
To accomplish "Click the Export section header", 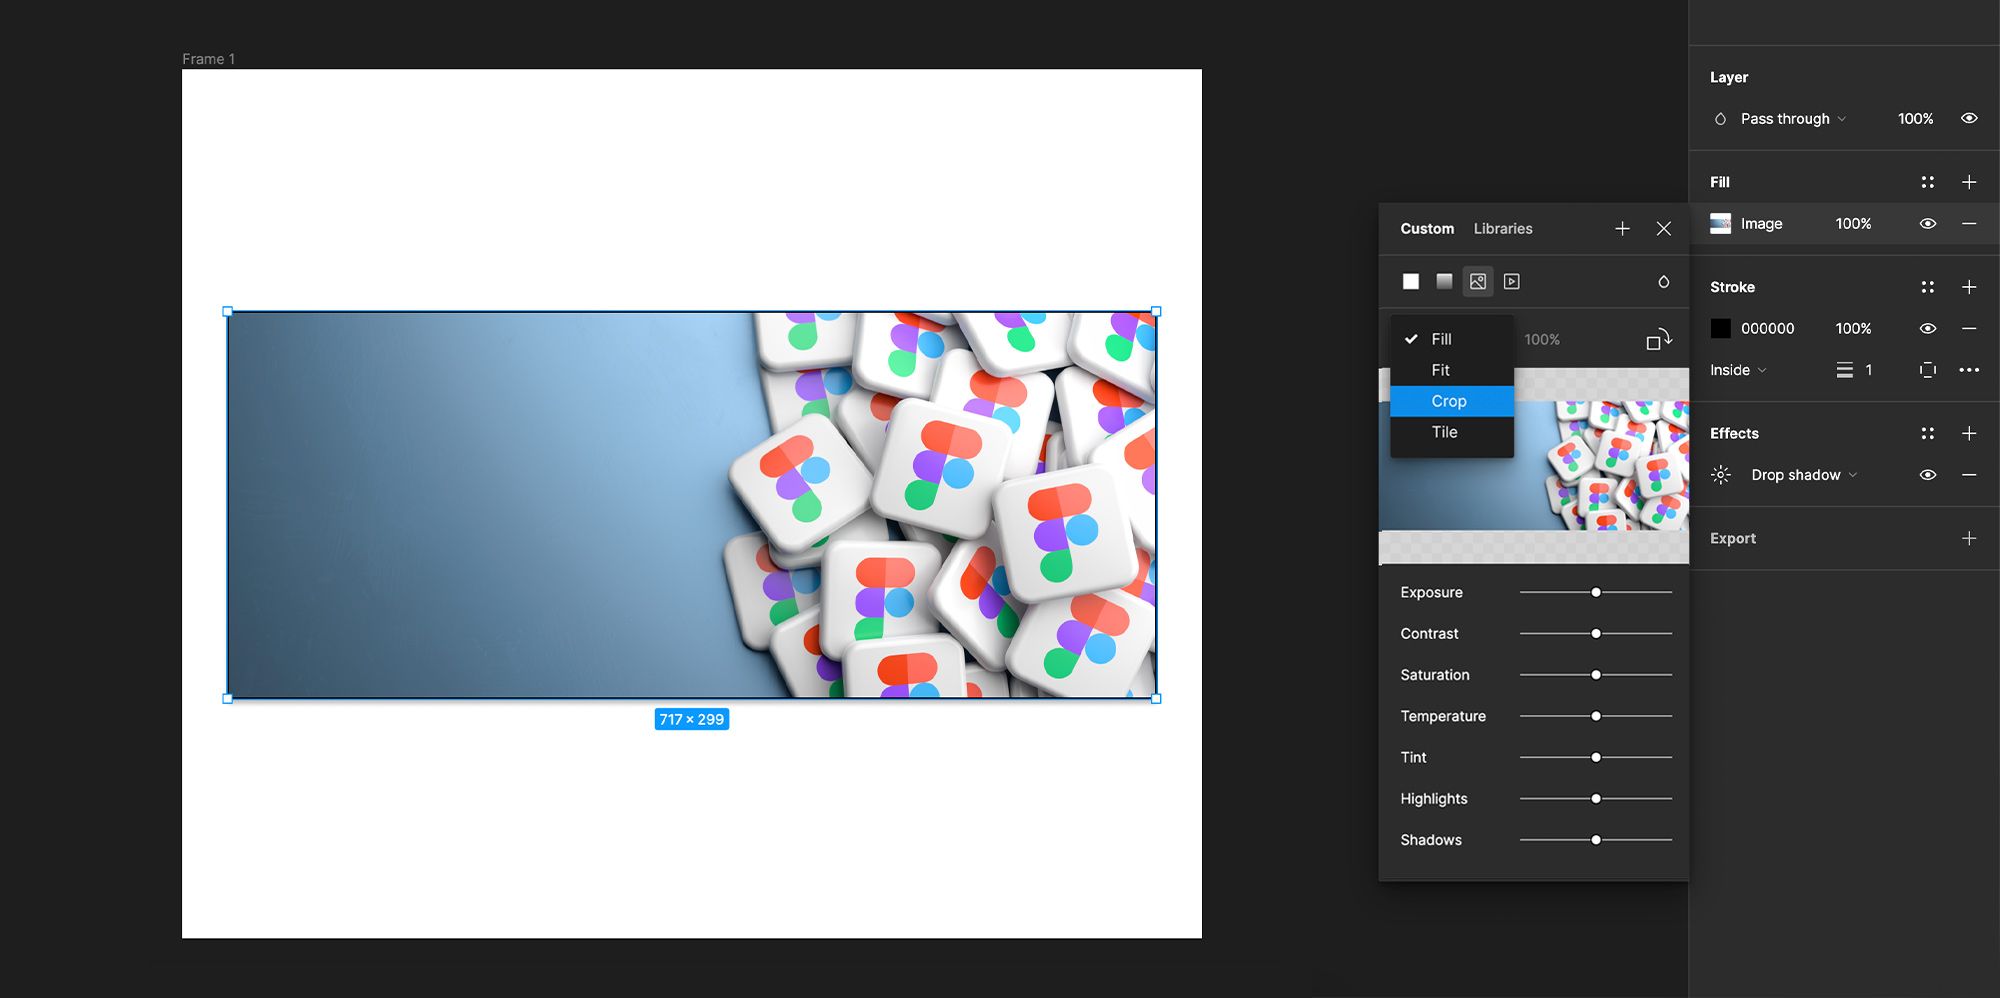I will [1733, 538].
